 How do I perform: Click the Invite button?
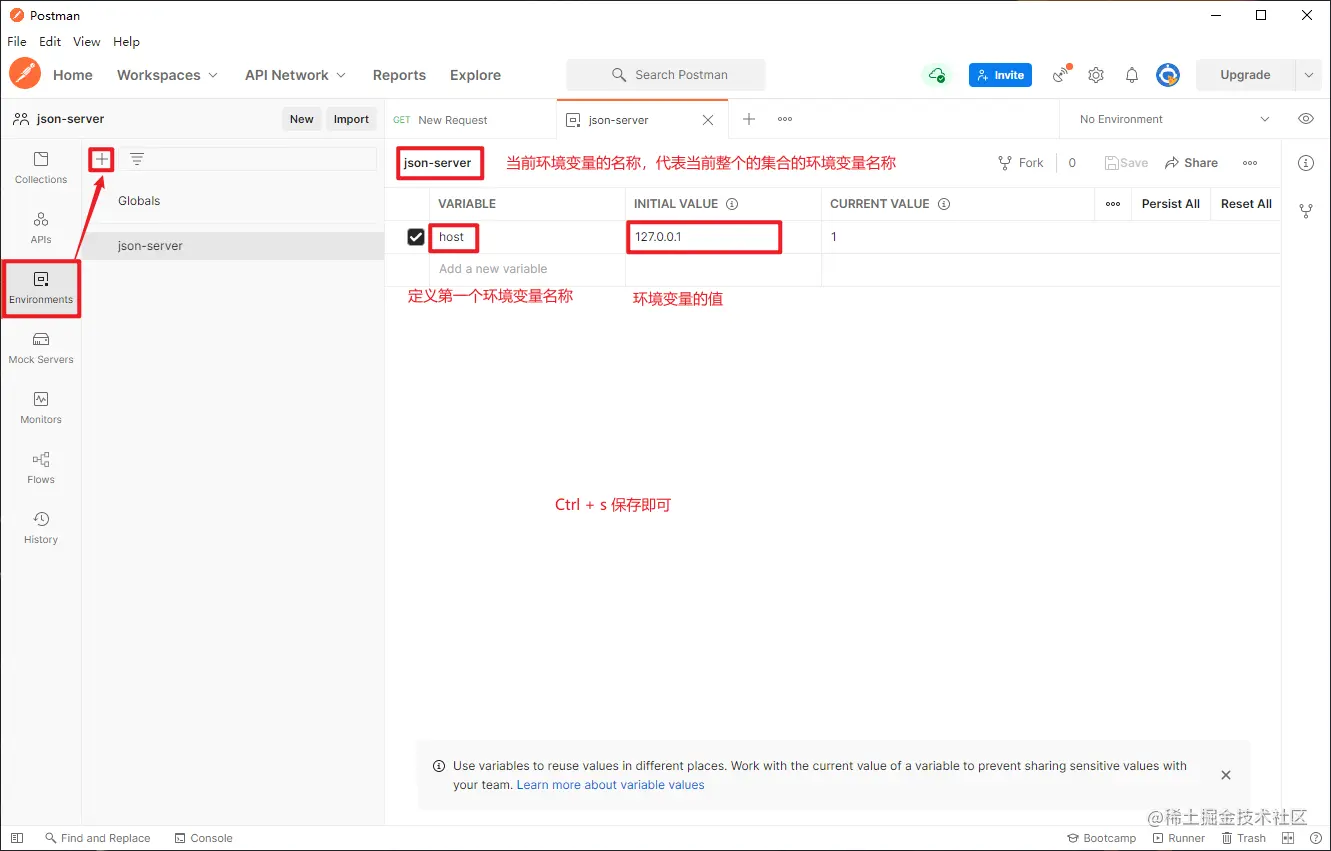[1000, 75]
